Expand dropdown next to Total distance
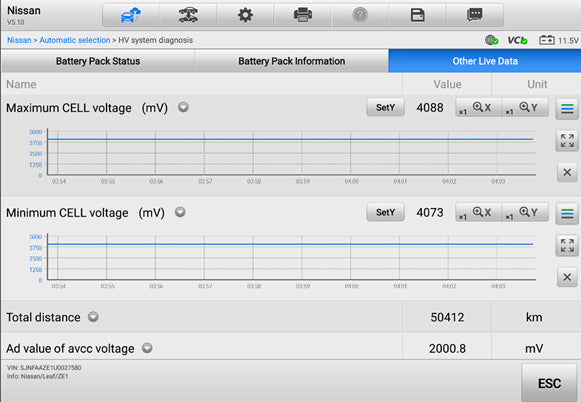This screenshot has width=581, height=402. (x=93, y=317)
